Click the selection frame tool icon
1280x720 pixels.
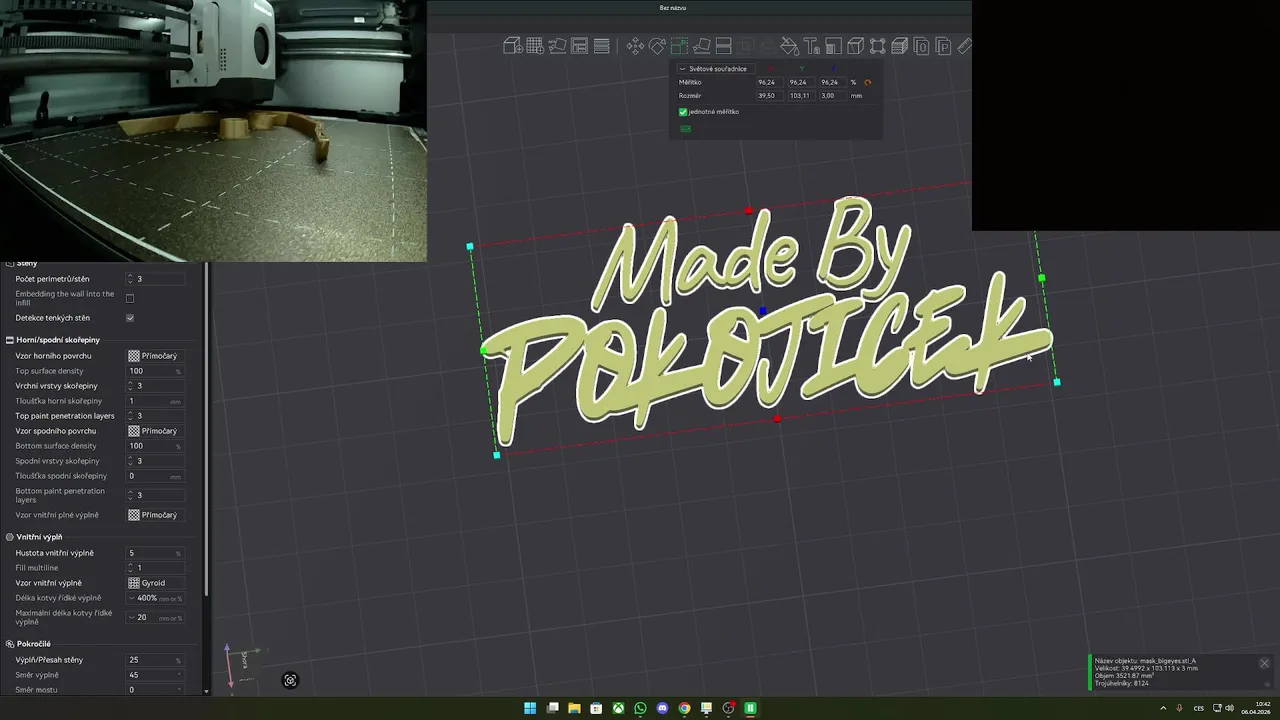coord(877,46)
